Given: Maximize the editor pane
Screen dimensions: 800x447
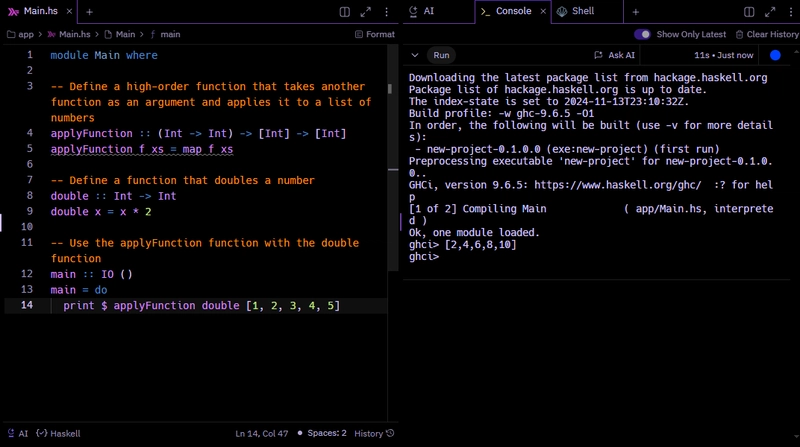Looking at the screenshot, I should tap(365, 12).
